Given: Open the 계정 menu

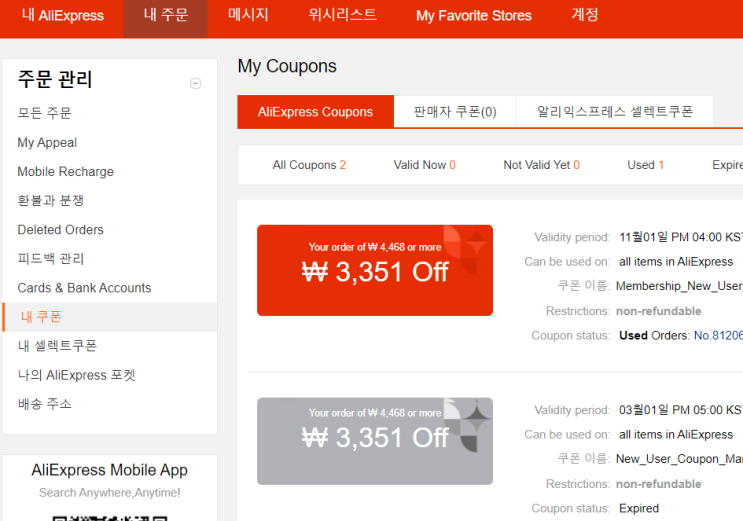Looking at the screenshot, I should click(x=585, y=15).
